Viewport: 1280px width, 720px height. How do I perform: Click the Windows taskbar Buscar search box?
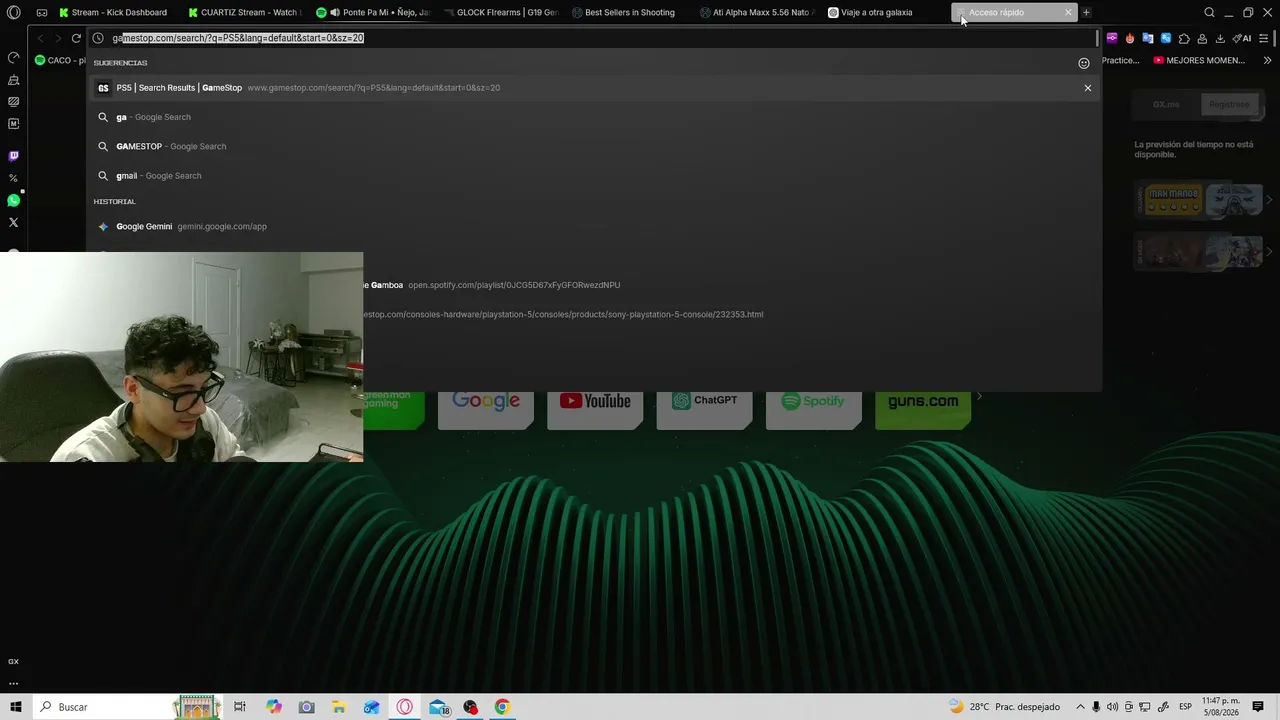[x=130, y=707]
